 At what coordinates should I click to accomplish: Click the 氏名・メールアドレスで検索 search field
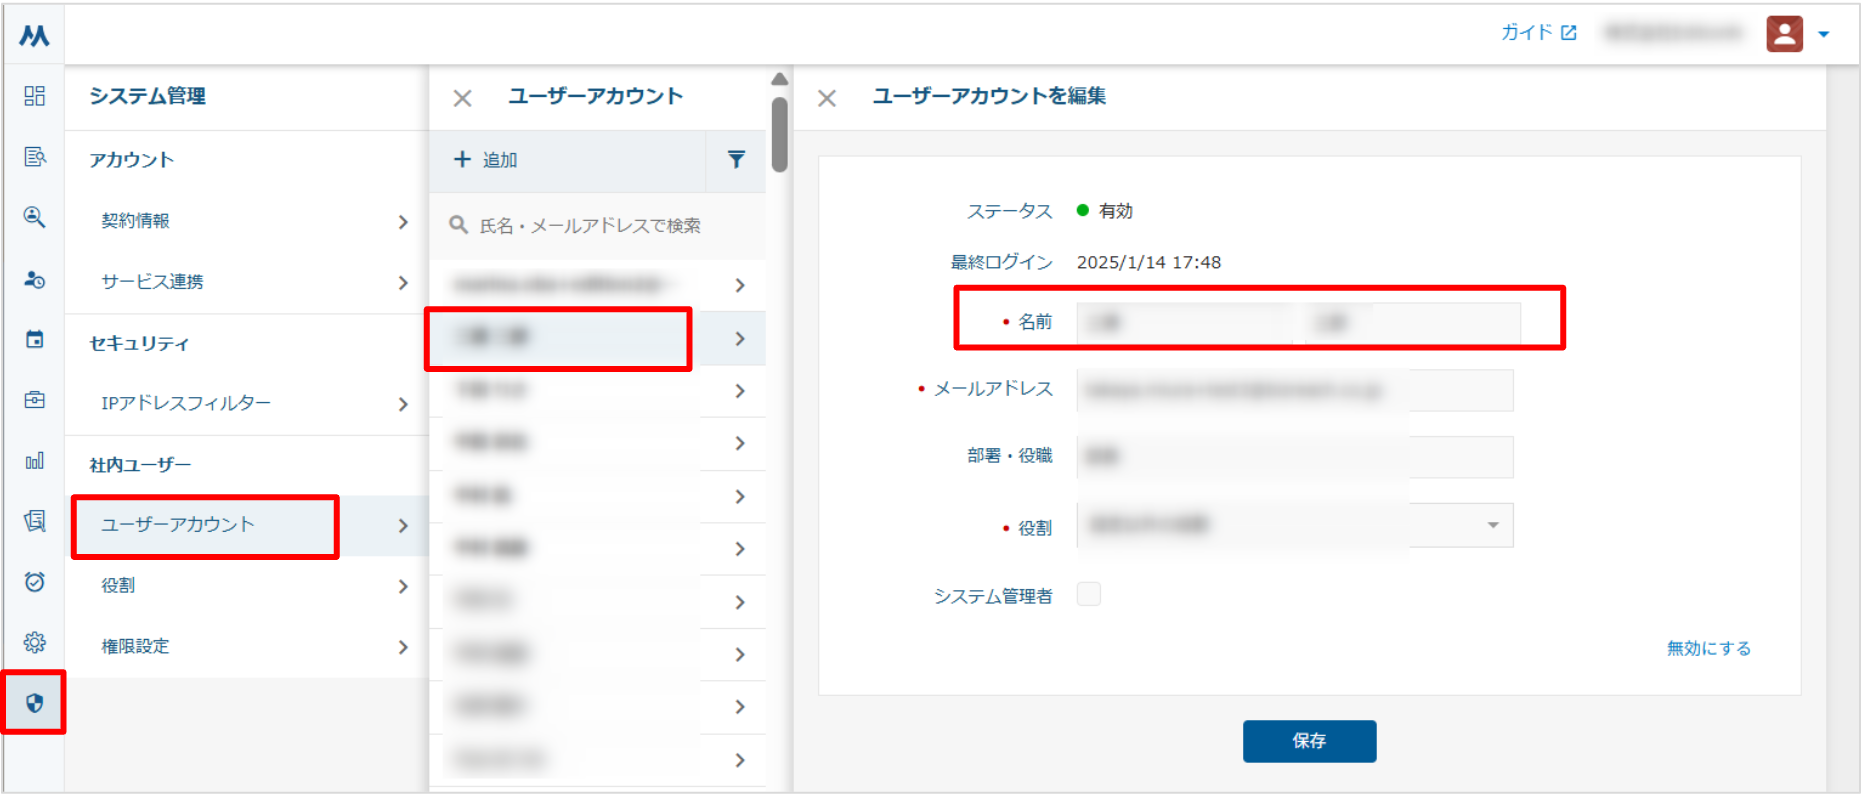(x=600, y=226)
